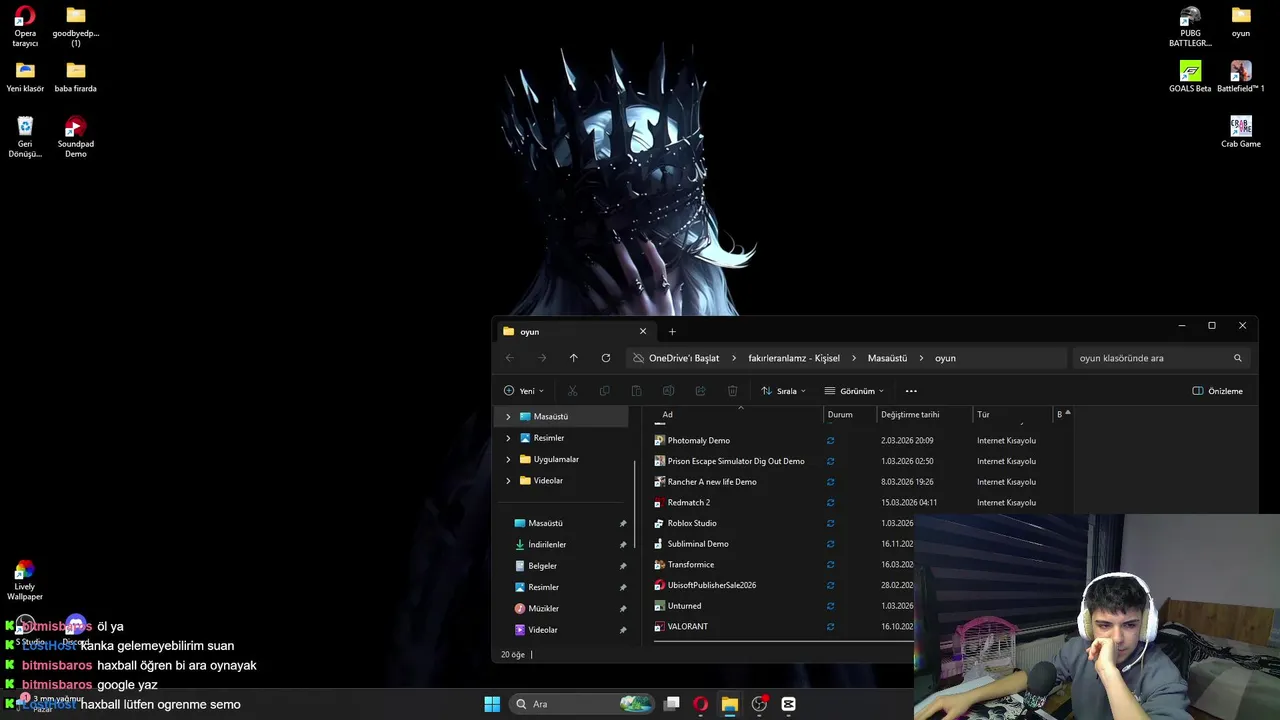
Task: Open Opera tarayıcı desktop shortcut
Action: tap(25, 26)
